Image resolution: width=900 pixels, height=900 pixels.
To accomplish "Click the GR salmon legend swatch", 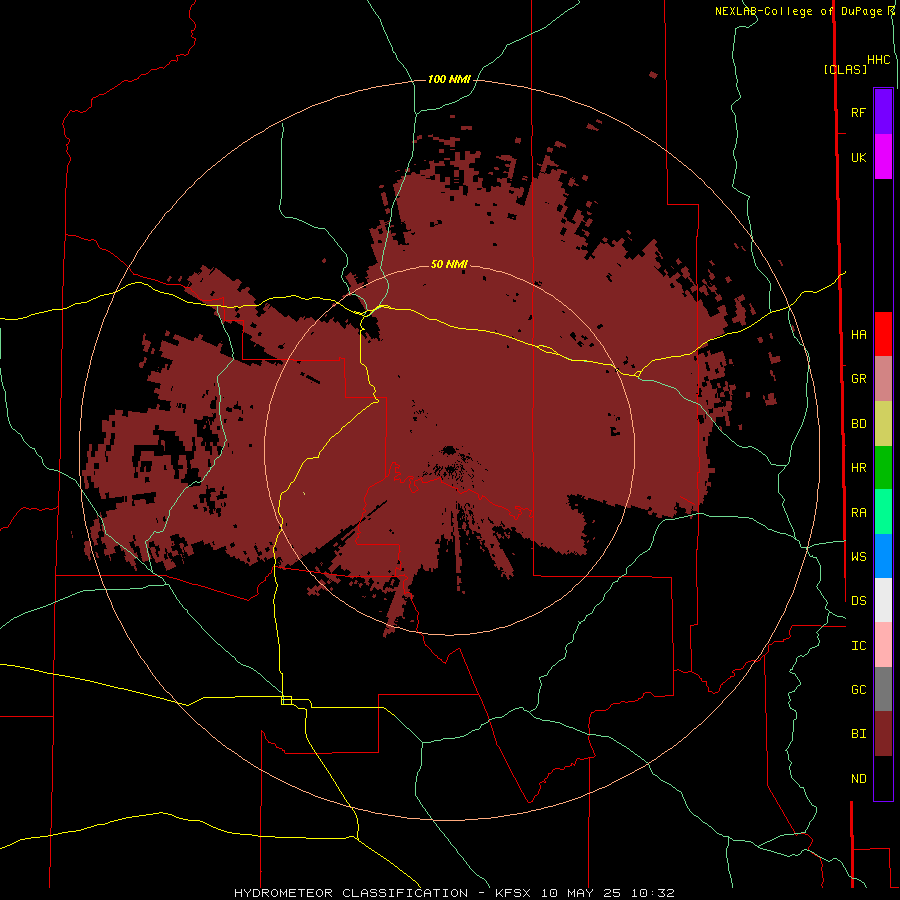I will click(x=883, y=379).
